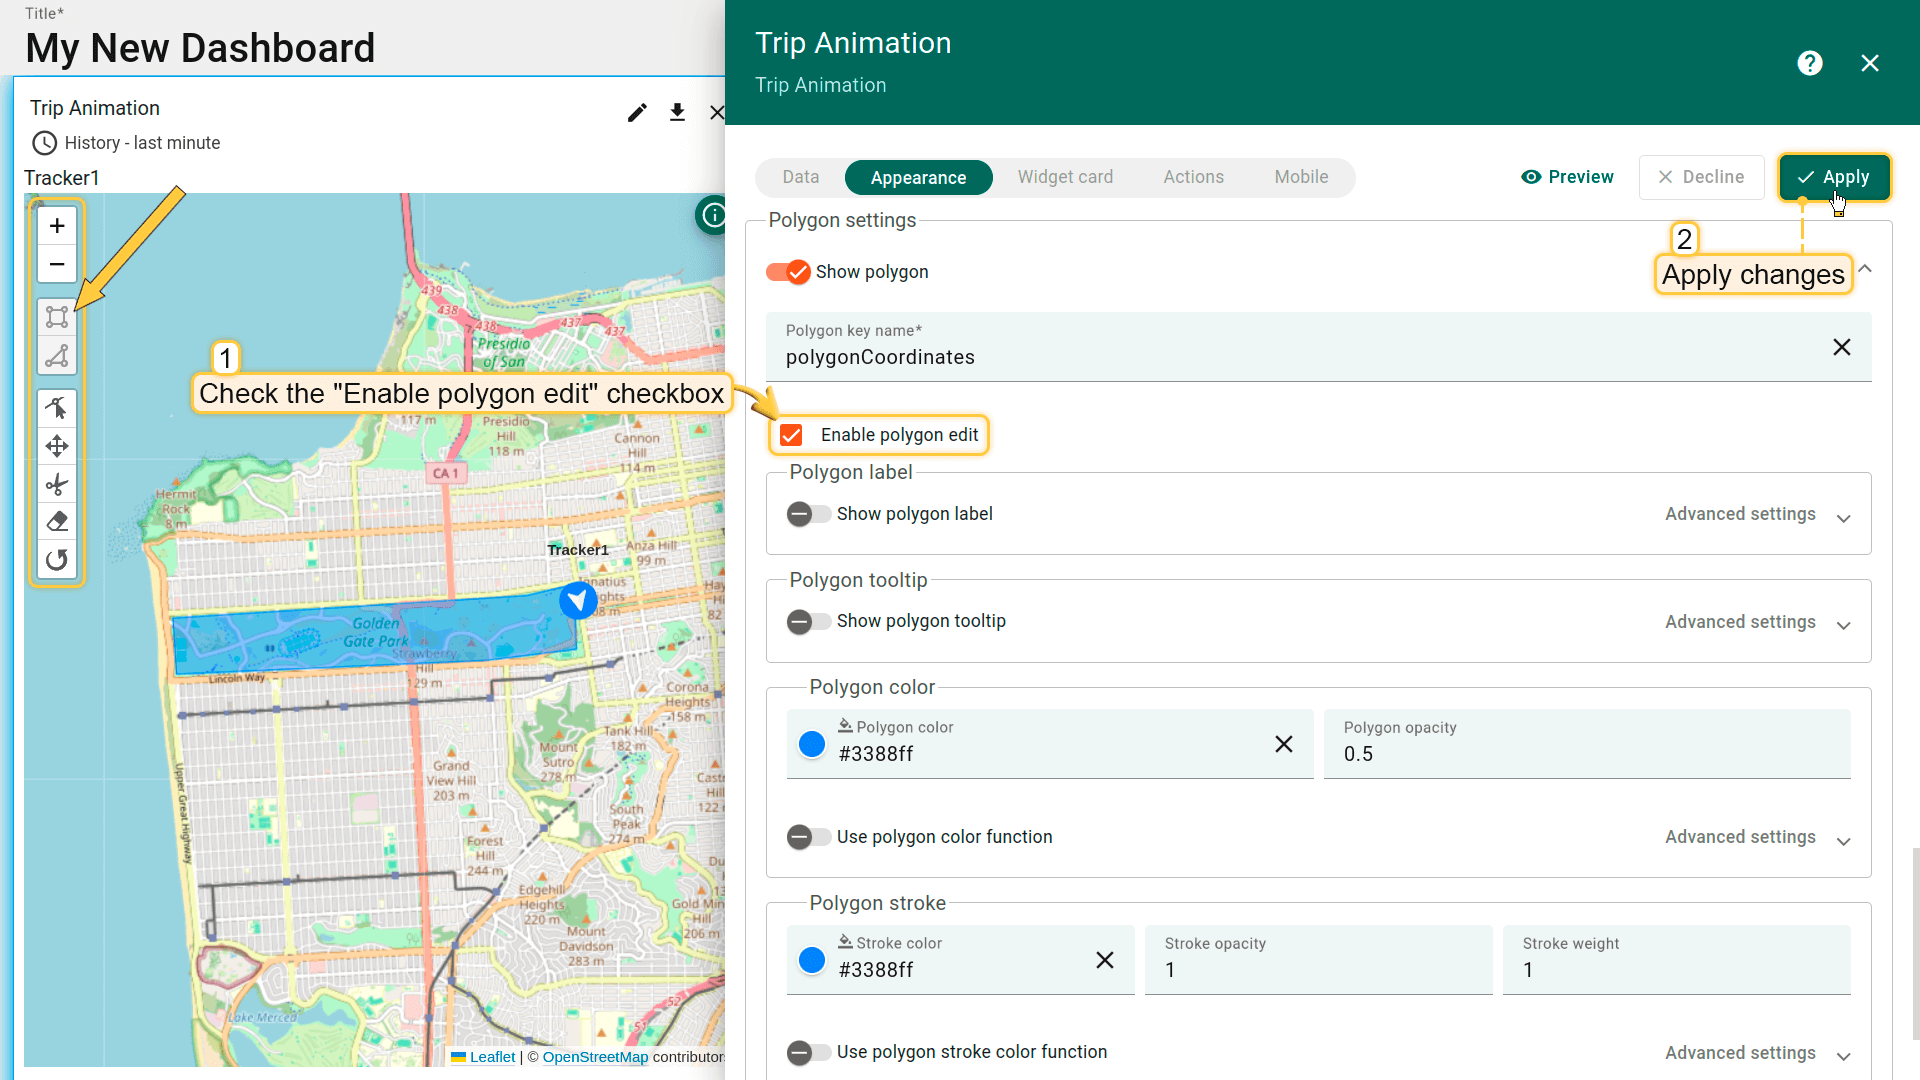This screenshot has height=1080, width=1920.
Task: Toggle Use polygon stroke color function
Action: click(x=808, y=1052)
